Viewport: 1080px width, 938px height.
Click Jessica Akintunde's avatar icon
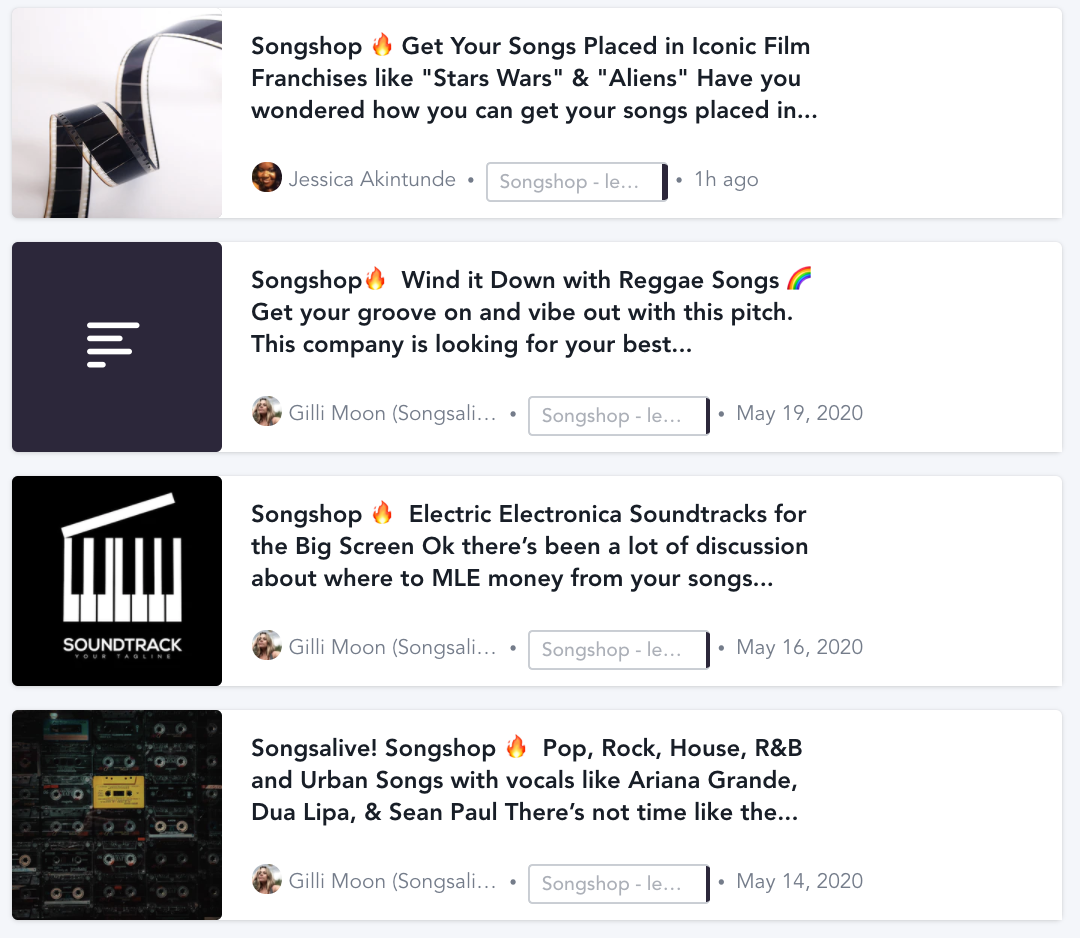pos(267,179)
